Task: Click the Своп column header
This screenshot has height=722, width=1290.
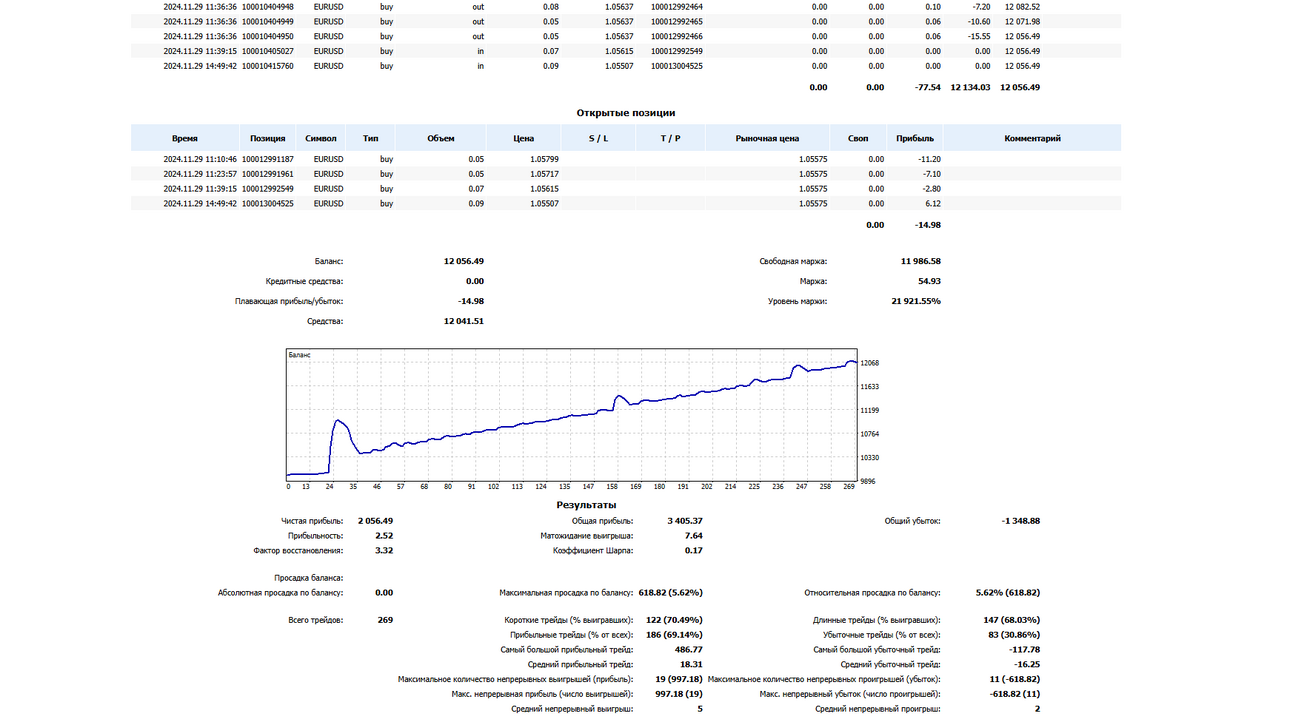Action: coord(858,138)
